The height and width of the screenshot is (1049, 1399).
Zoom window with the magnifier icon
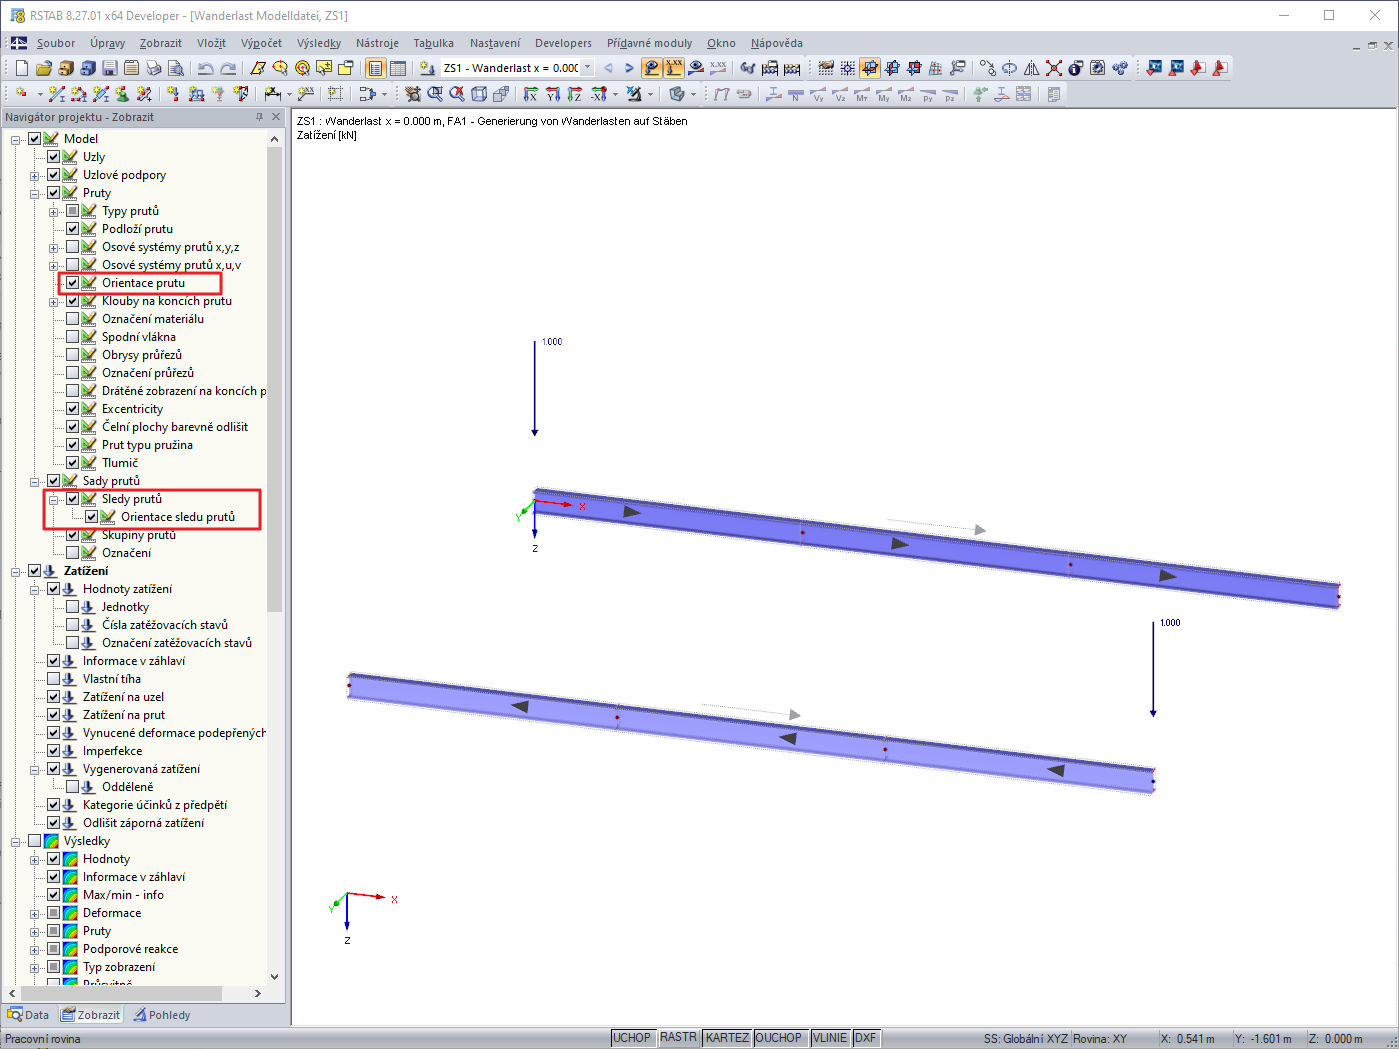(435, 94)
